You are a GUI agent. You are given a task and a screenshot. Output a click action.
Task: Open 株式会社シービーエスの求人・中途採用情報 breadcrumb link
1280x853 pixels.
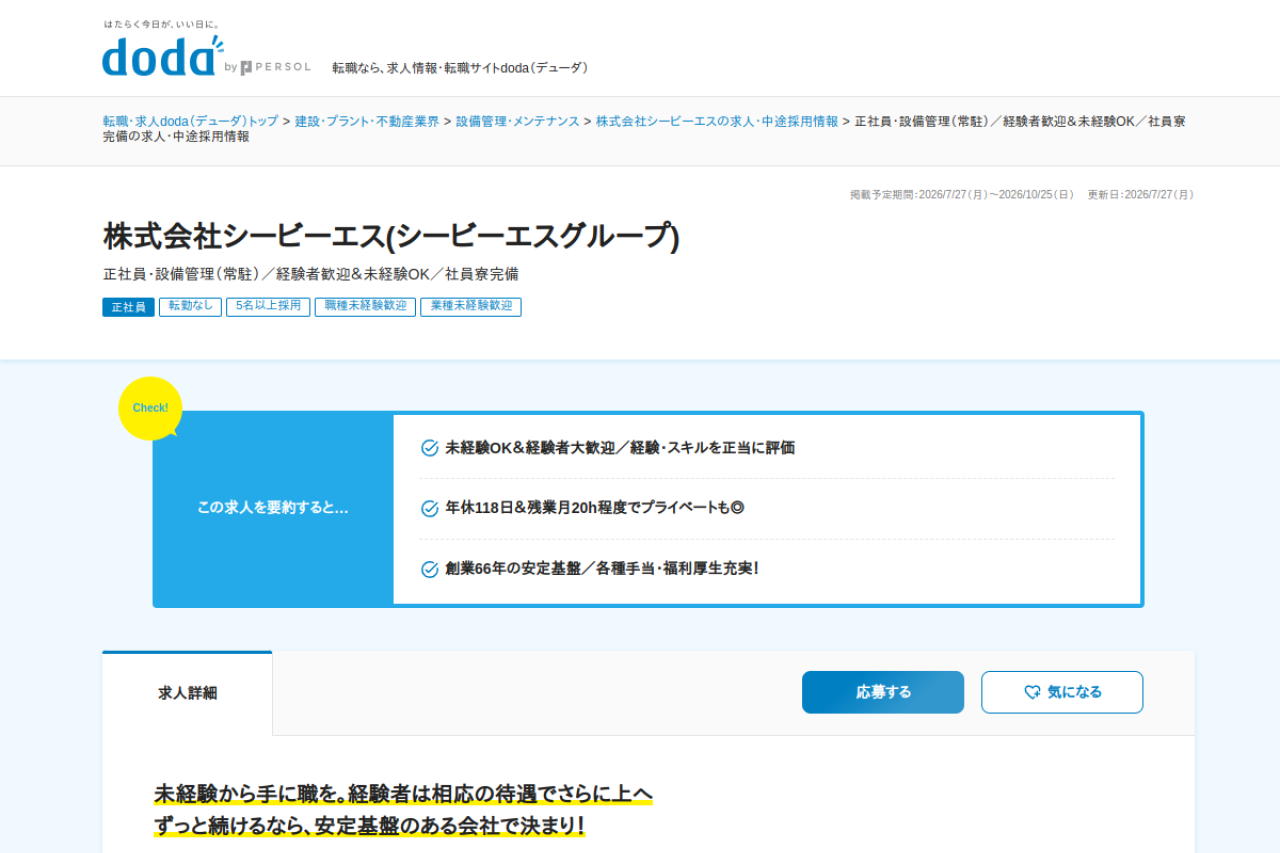pyautogui.click(x=717, y=121)
